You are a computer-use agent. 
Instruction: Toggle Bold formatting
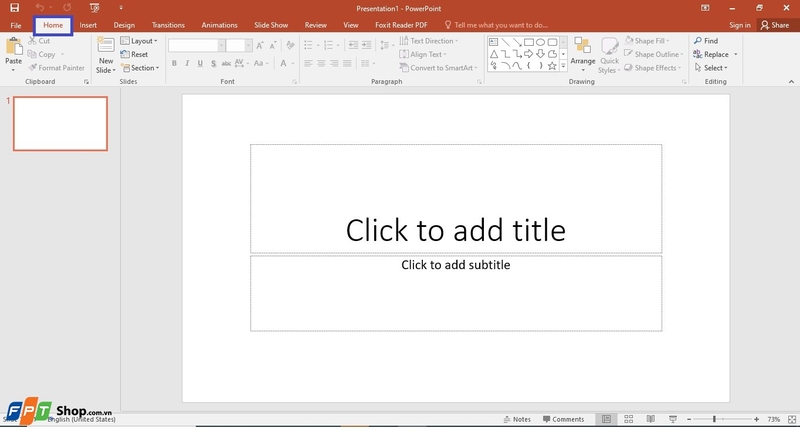[174, 63]
